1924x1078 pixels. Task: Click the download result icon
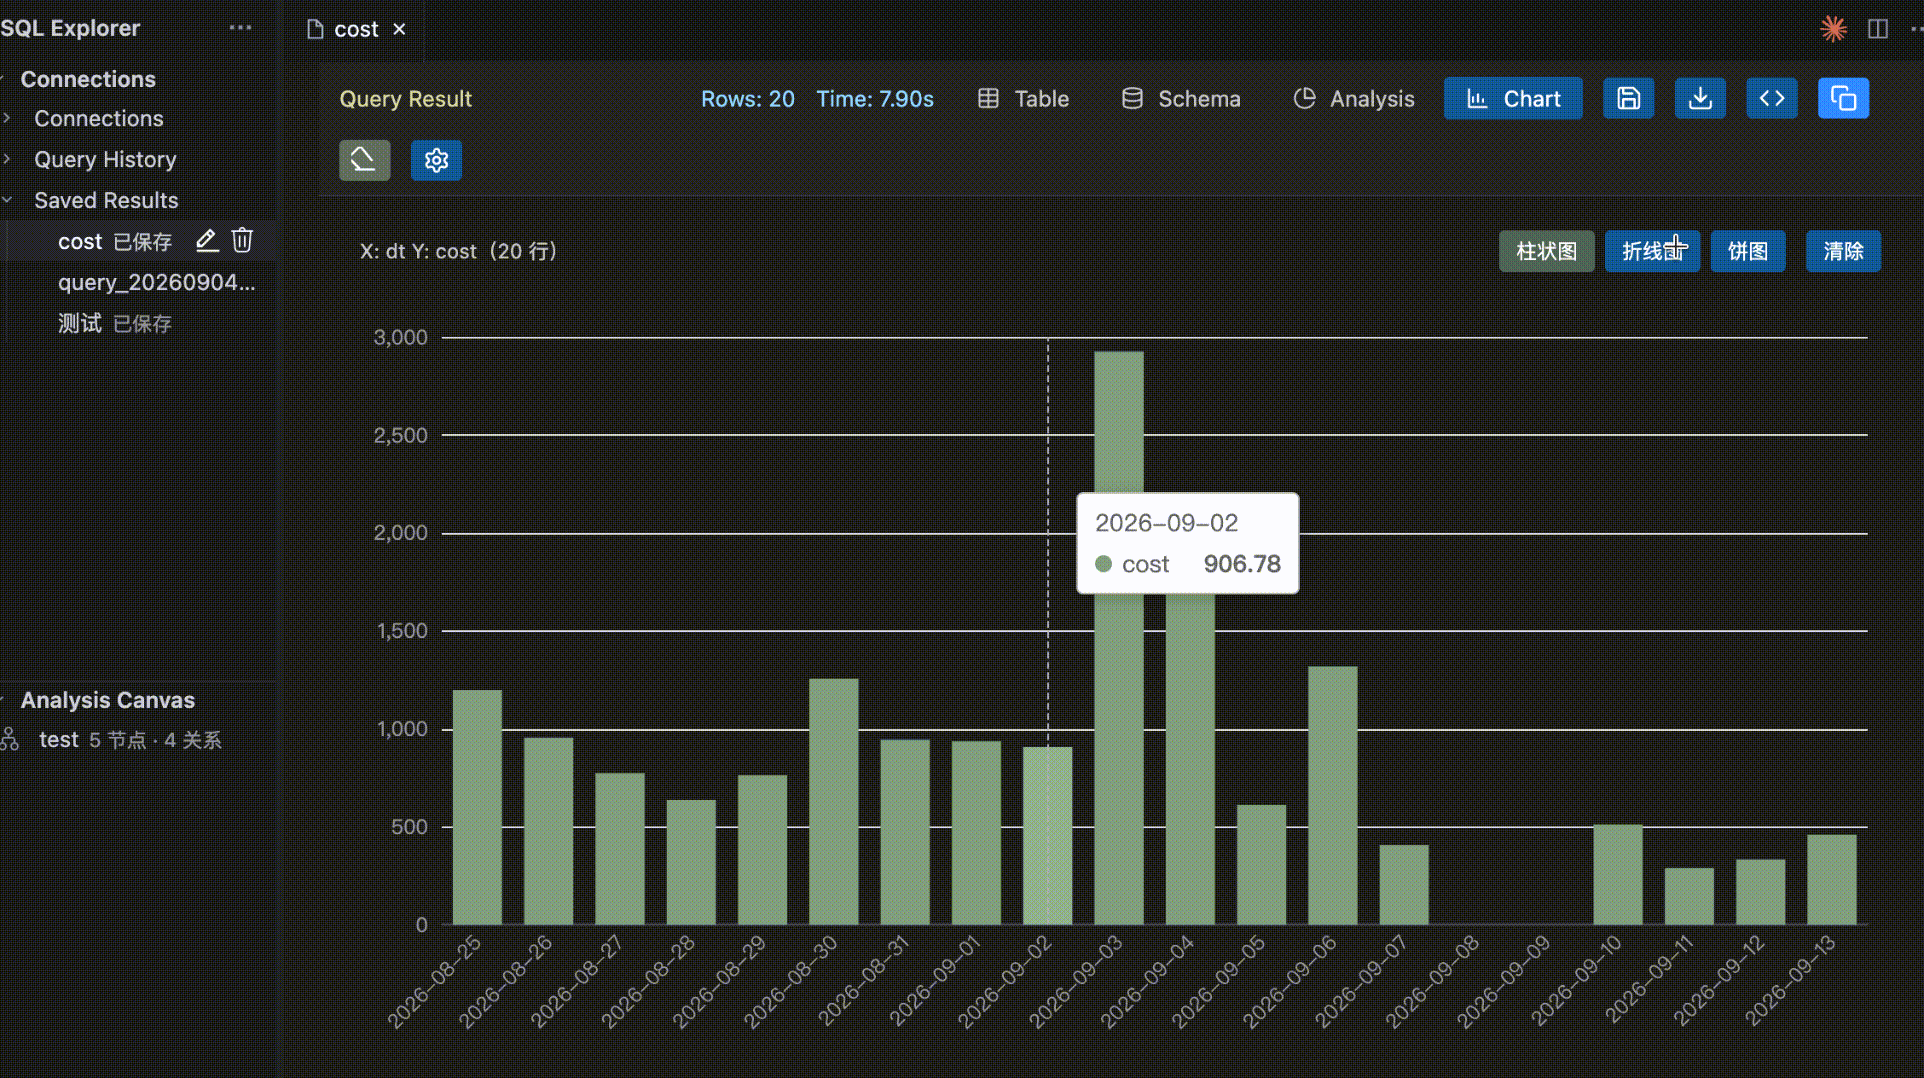1700,98
